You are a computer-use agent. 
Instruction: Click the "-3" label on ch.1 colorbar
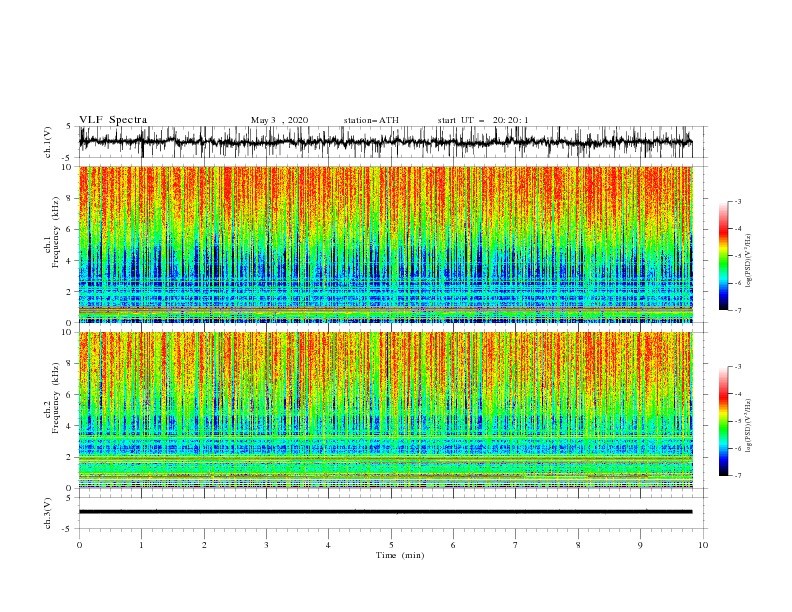point(737,201)
